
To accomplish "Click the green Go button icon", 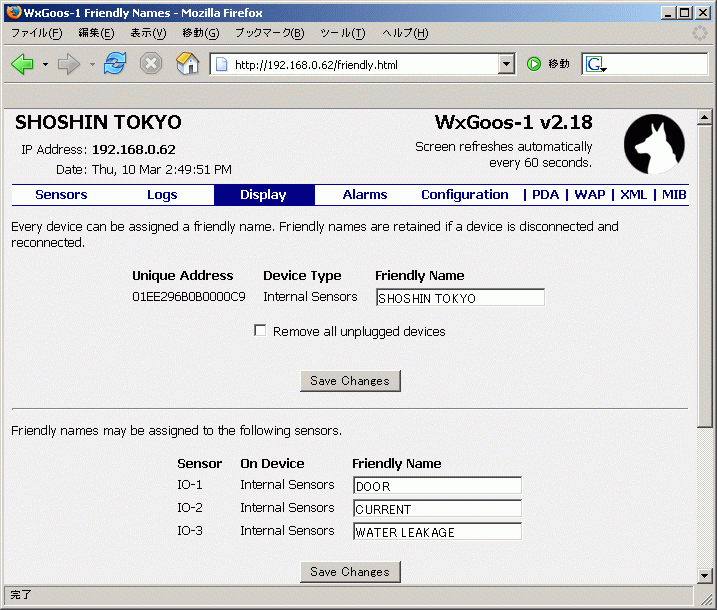I will [534, 64].
